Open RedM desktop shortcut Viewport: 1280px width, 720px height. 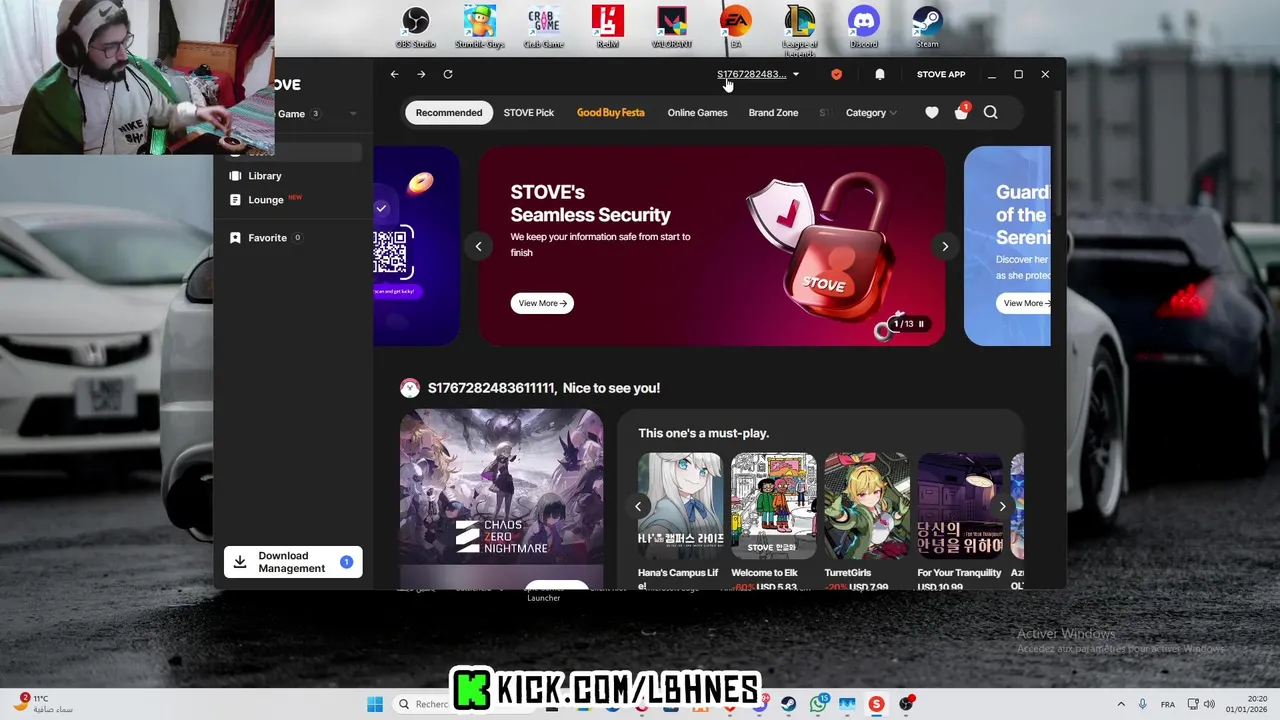pyautogui.click(x=608, y=27)
